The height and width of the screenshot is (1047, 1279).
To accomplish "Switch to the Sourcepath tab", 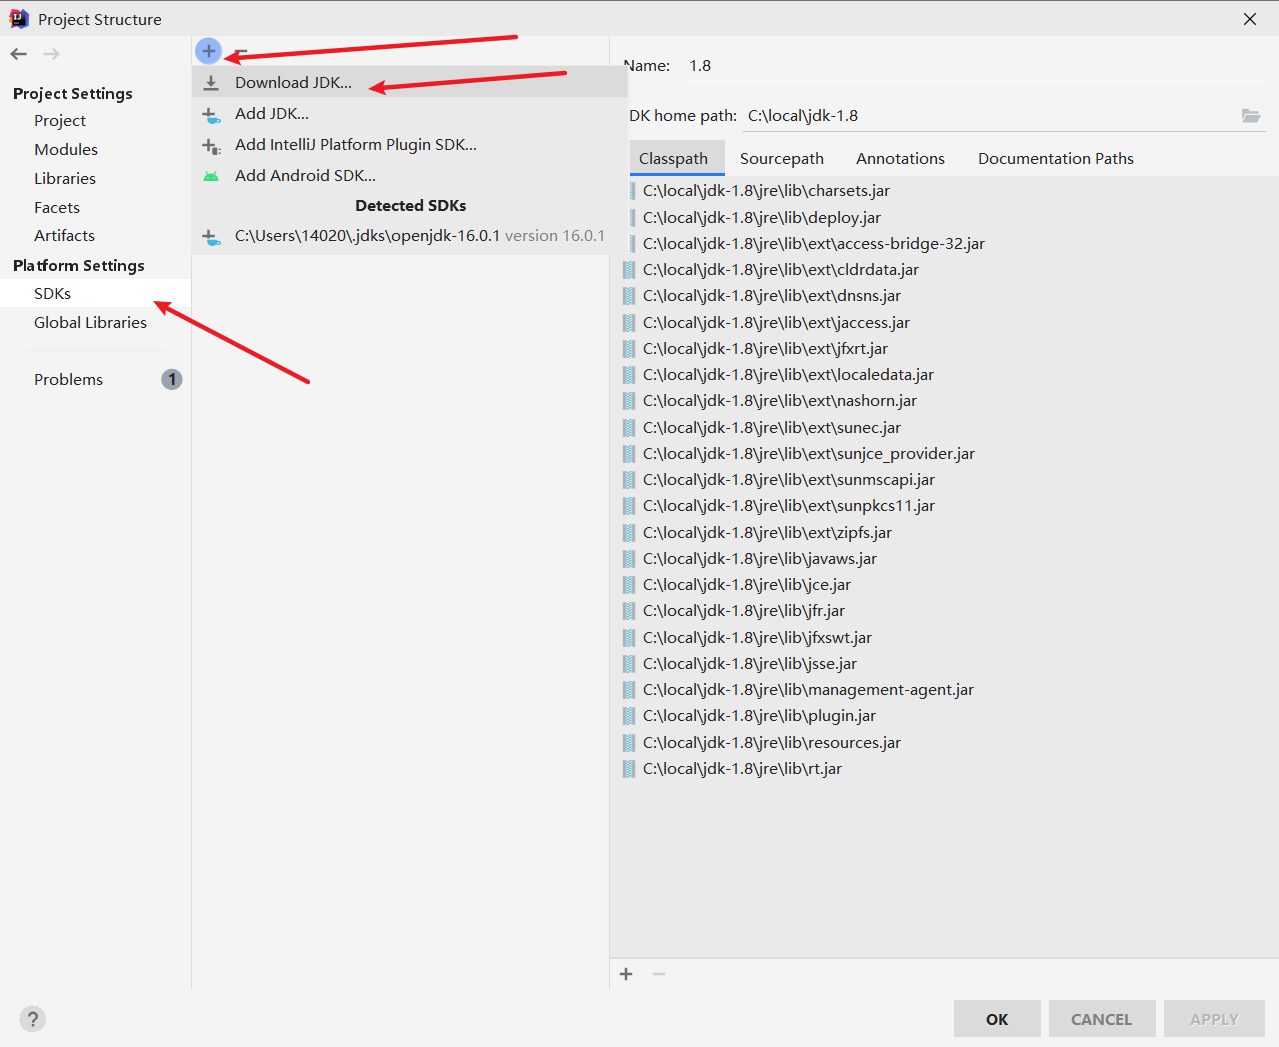I will 782,159.
